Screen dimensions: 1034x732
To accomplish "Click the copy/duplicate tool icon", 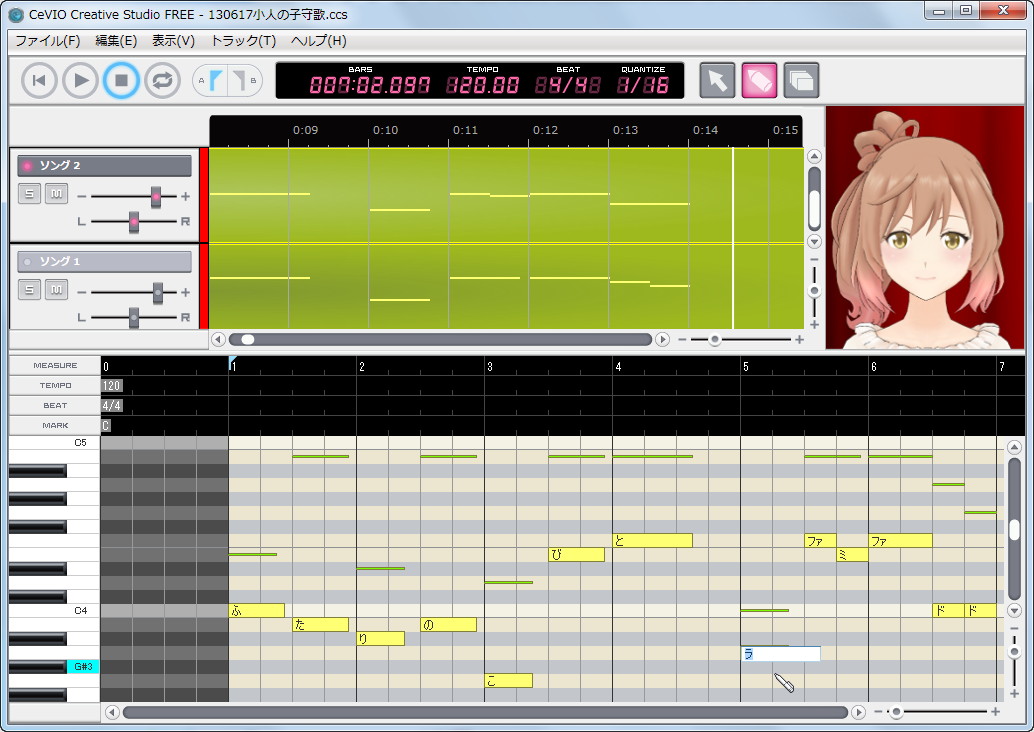I will click(x=800, y=80).
